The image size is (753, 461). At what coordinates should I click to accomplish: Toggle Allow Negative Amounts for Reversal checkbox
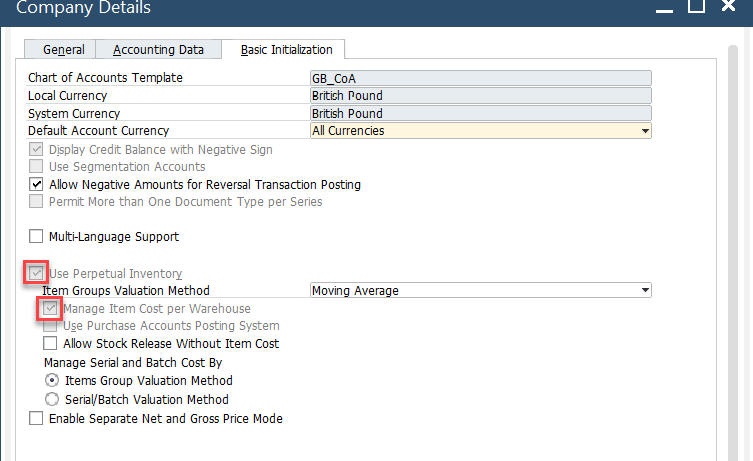tap(37, 185)
